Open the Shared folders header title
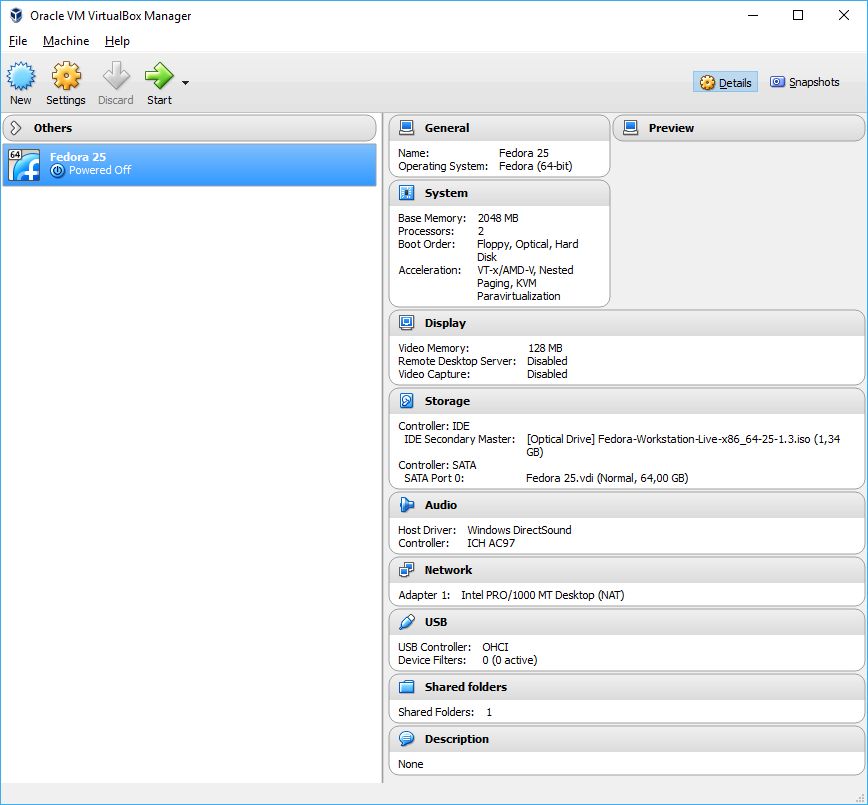 tap(466, 687)
